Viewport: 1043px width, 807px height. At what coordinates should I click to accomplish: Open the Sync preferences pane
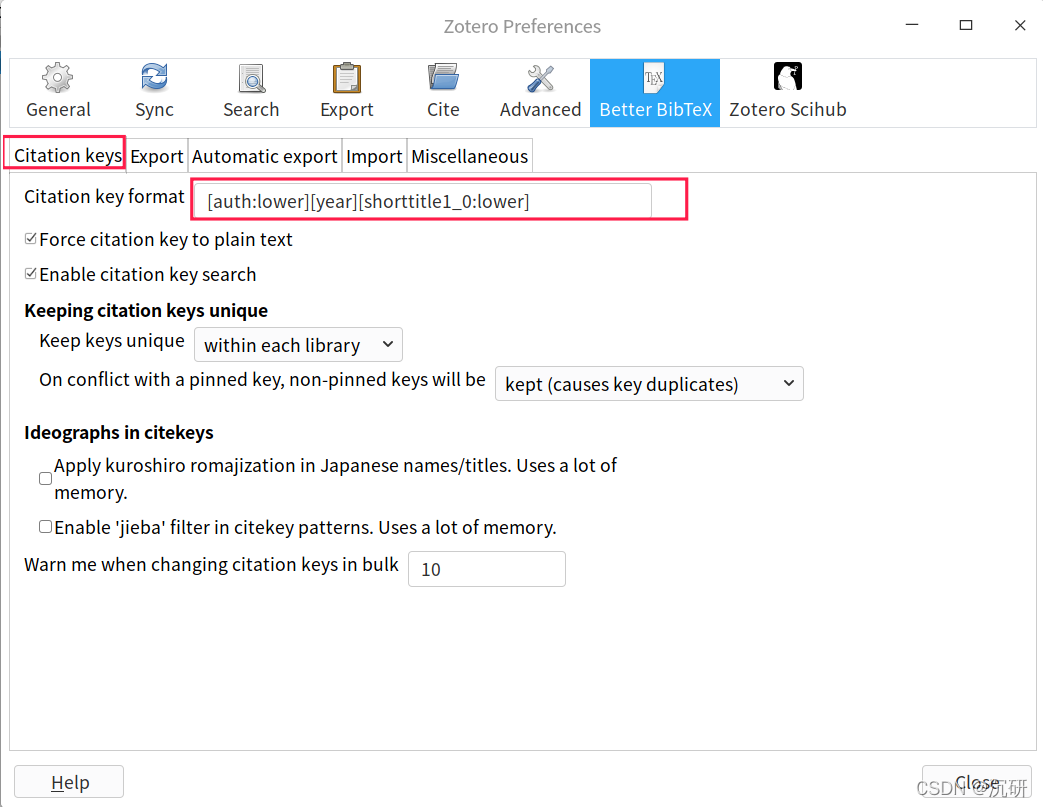pyautogui.click(x=154, y=92)
